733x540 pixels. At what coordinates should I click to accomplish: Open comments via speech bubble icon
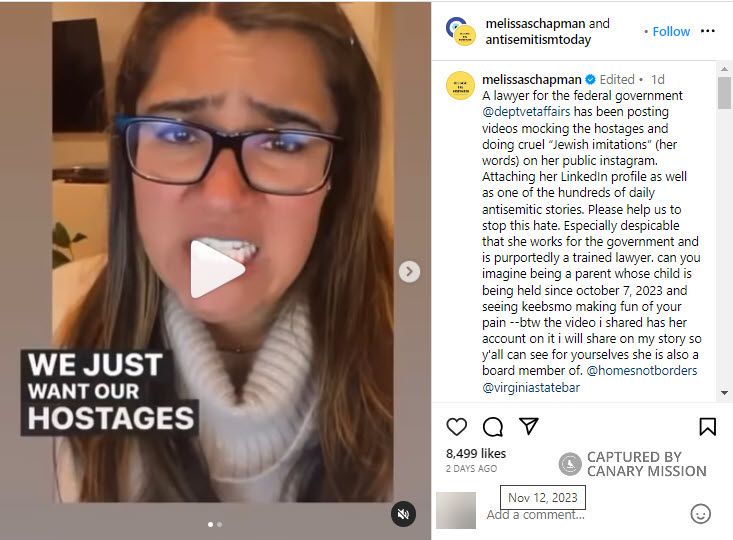click(x=493, y=427)
